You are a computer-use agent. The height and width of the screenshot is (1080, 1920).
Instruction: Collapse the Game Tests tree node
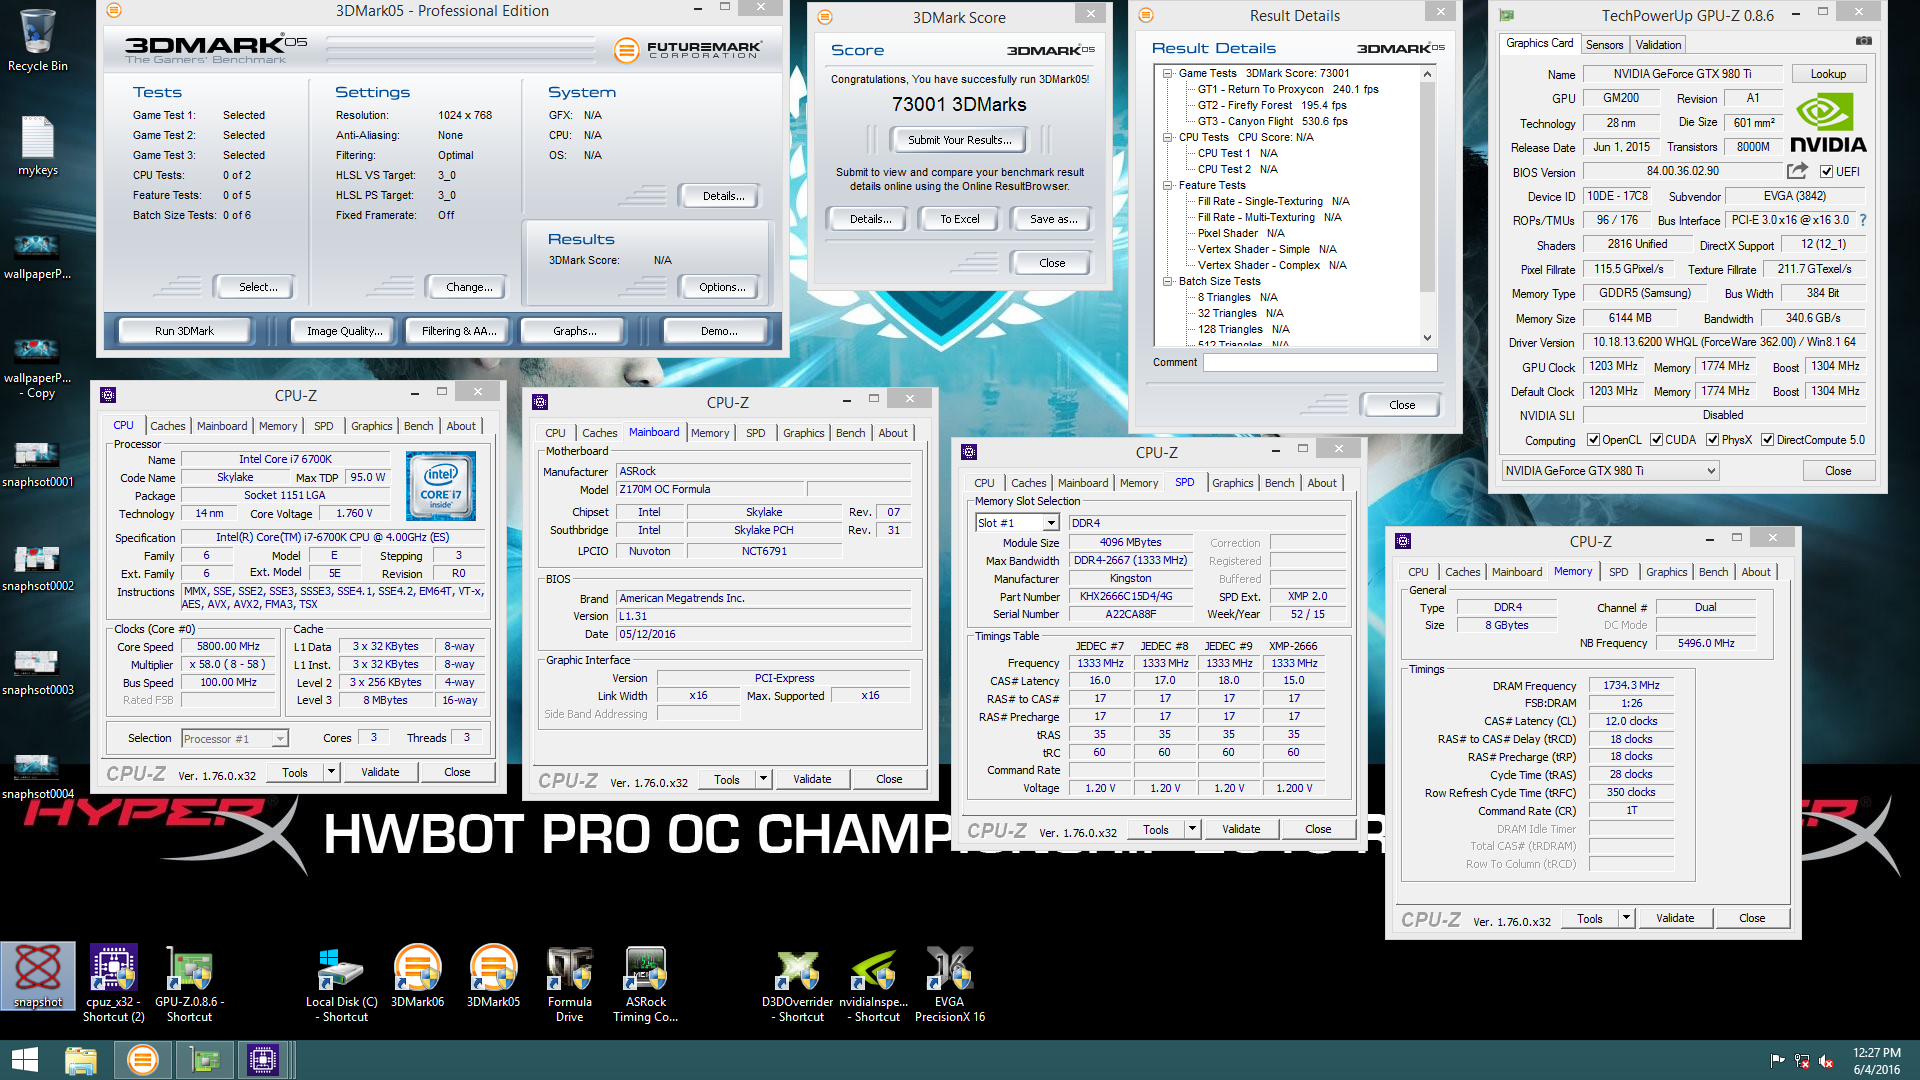click(1167, 73)
